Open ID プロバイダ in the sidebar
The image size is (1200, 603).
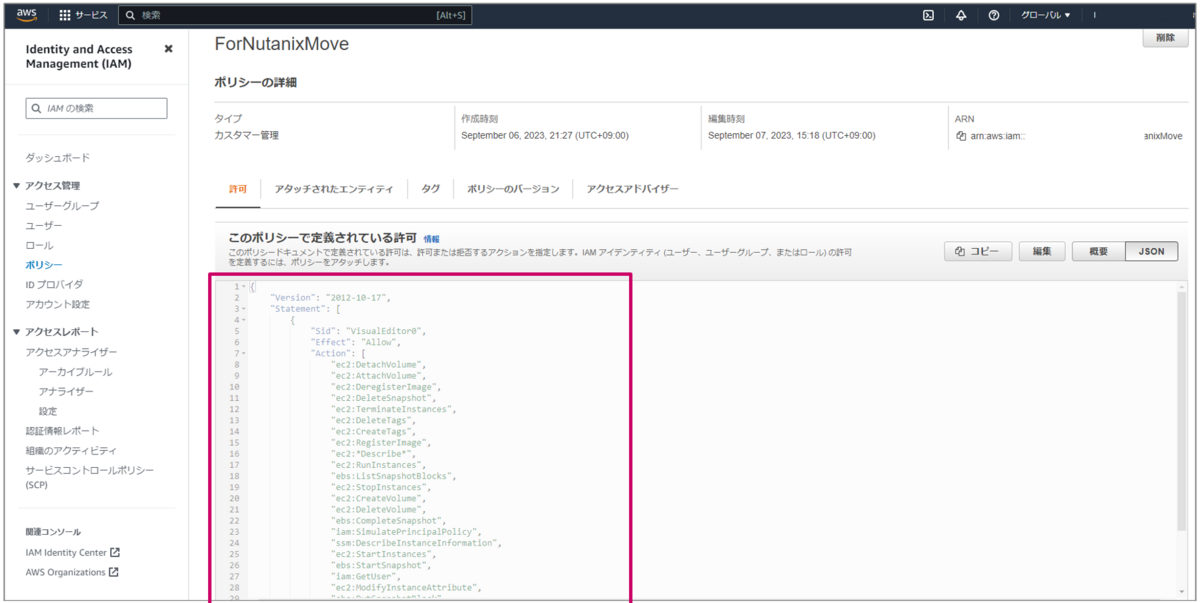[x=55, y=285]
